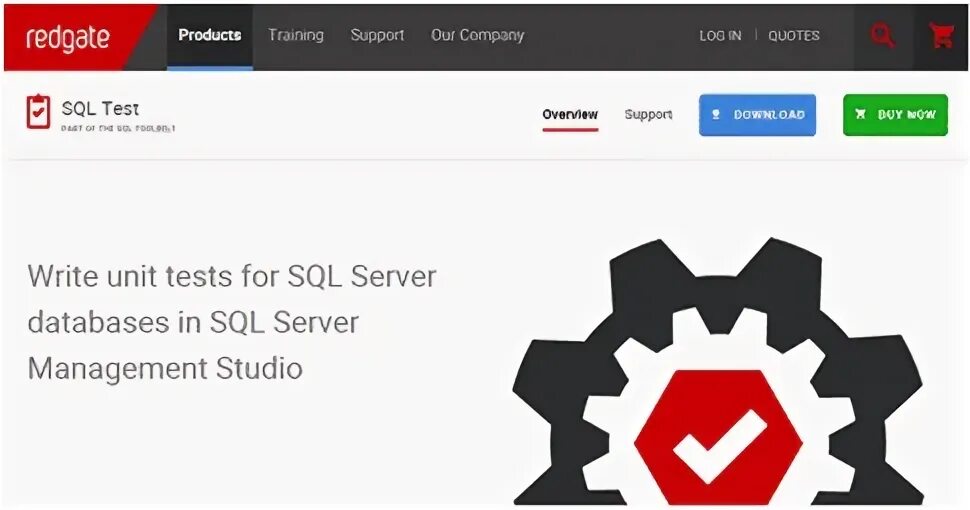Click the SQL Test clipboard icon
Image resolution: width=970 pixels, height=510 pixels.
click(x=38, y=112)
